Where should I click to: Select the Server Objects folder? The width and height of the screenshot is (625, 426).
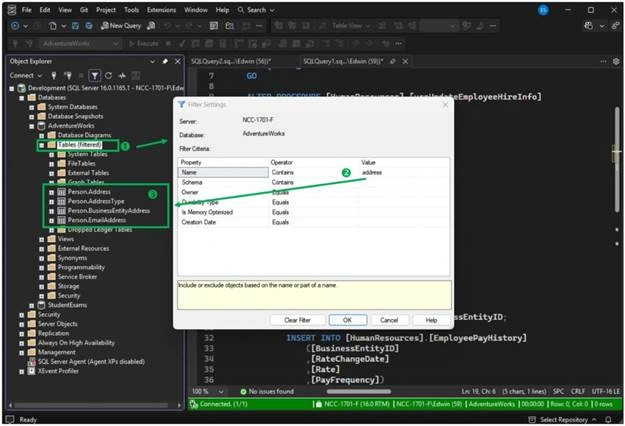58,324
